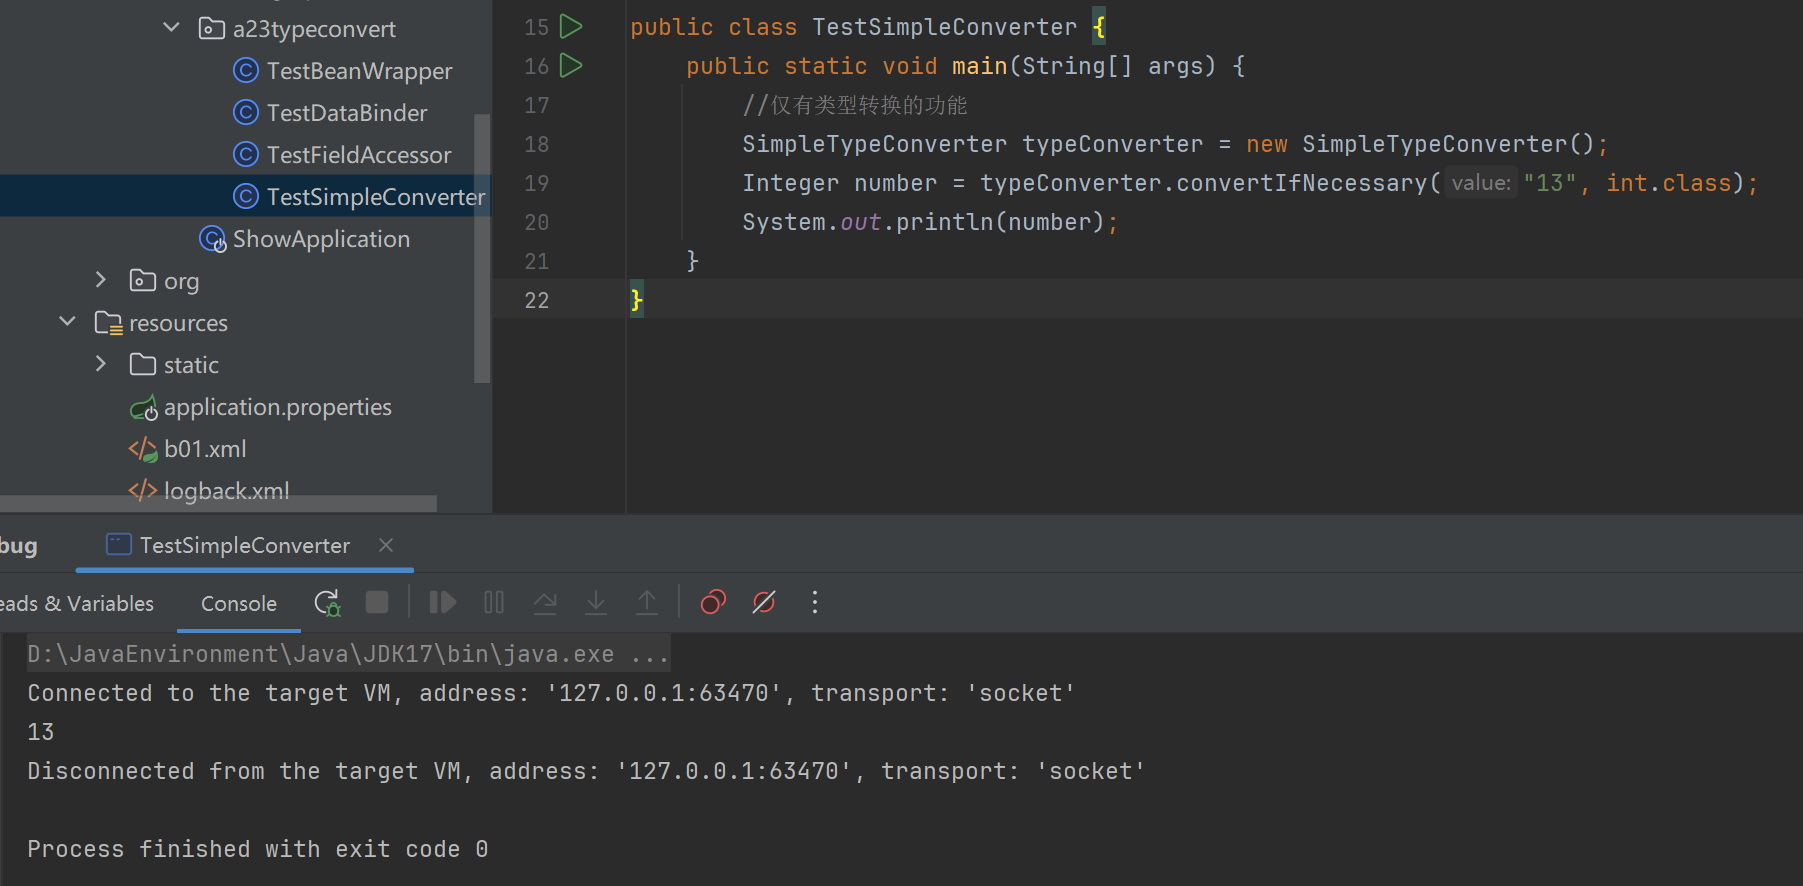The image size is (1803, 886).
Task: Step out in debugger
Action: coord(647,602)
